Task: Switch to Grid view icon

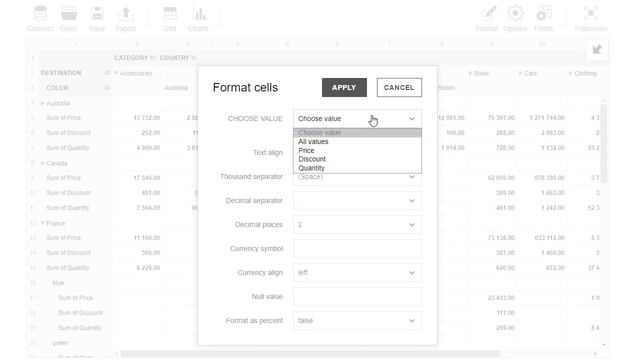Action: [170, 18]
